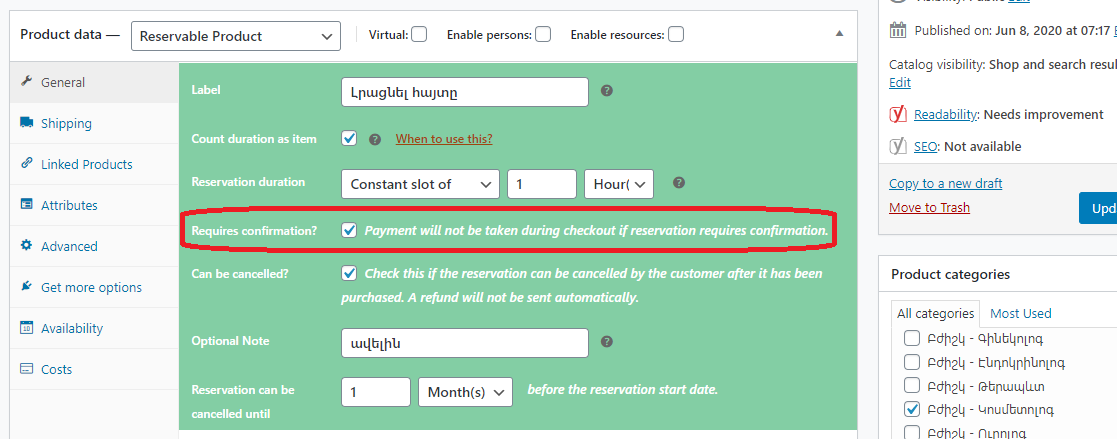
Task: Open the Reservable Product type dropdown
Action: point(236,36)
